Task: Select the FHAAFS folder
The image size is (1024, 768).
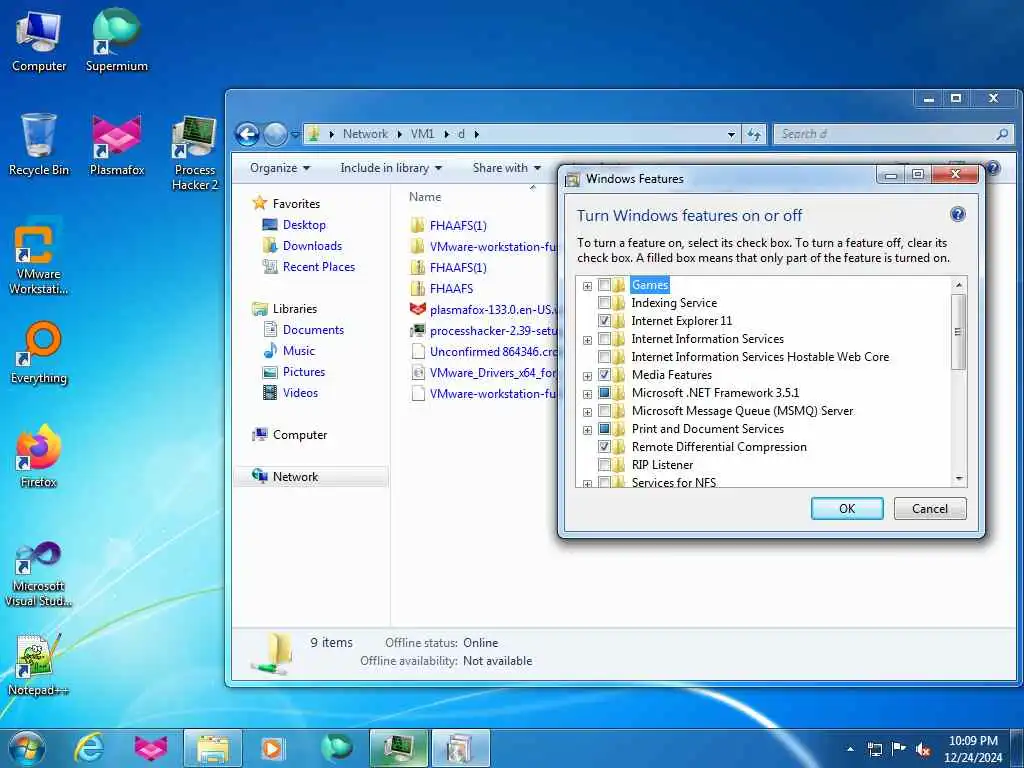Action: (x=451, y=289)
